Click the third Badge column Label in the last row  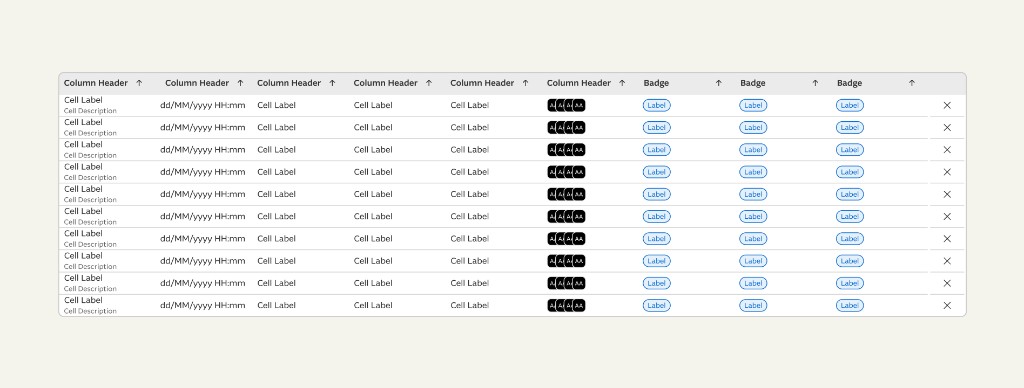pos(850,305)
